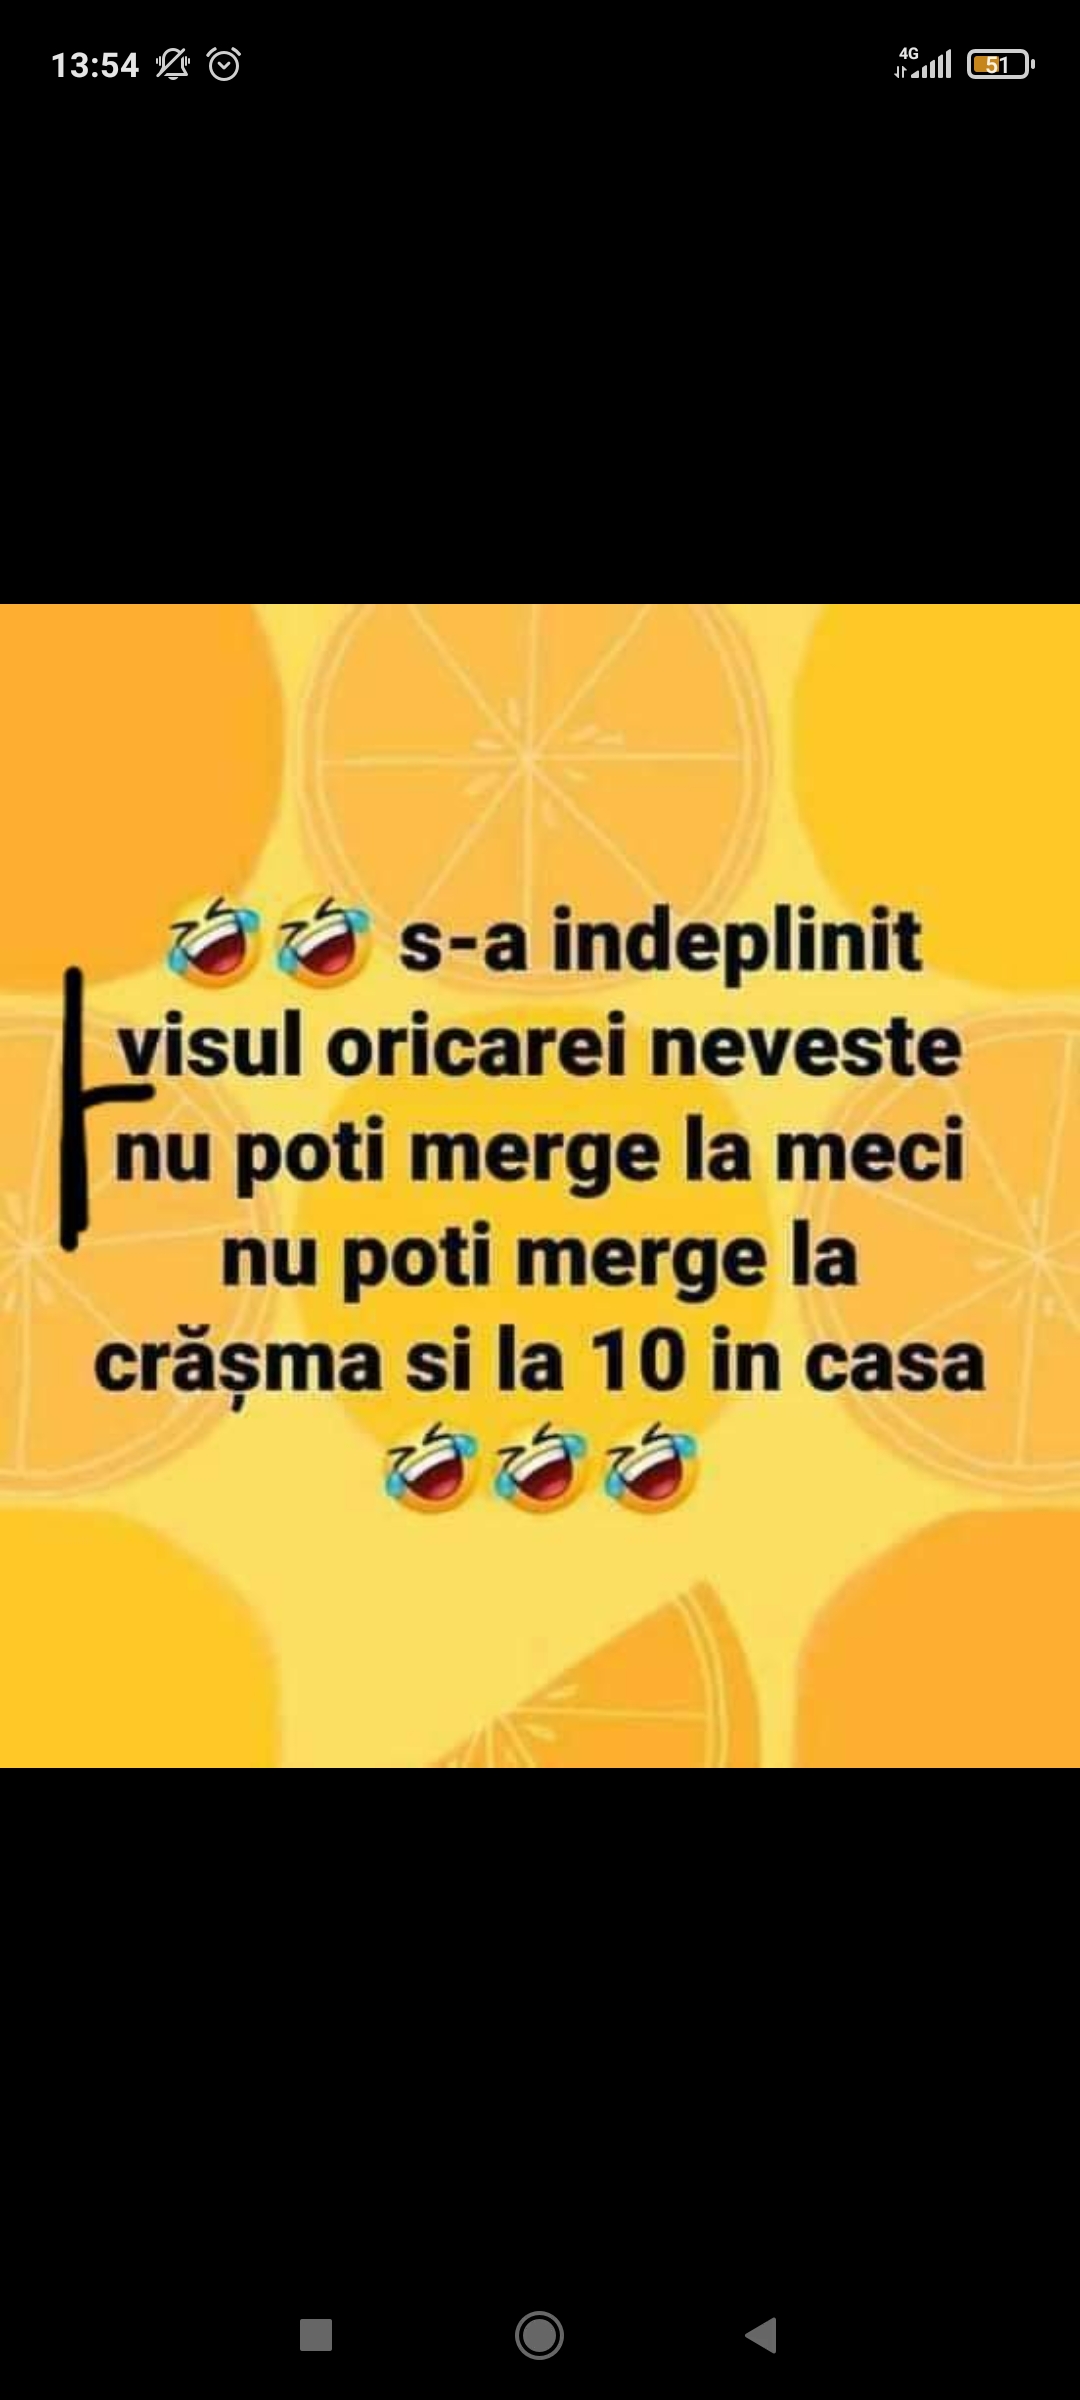Open recent apps with the square button
The width and height of the screenshot is (1080, 2400).
pos(316,2335)
